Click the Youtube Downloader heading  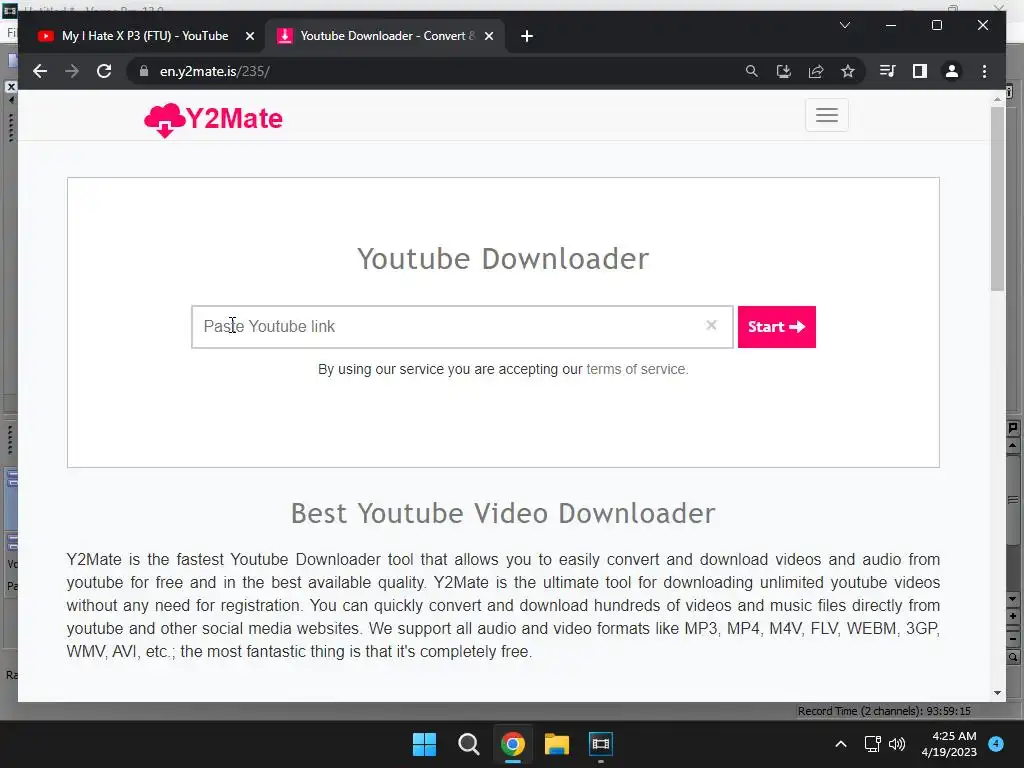coord(503,259)
